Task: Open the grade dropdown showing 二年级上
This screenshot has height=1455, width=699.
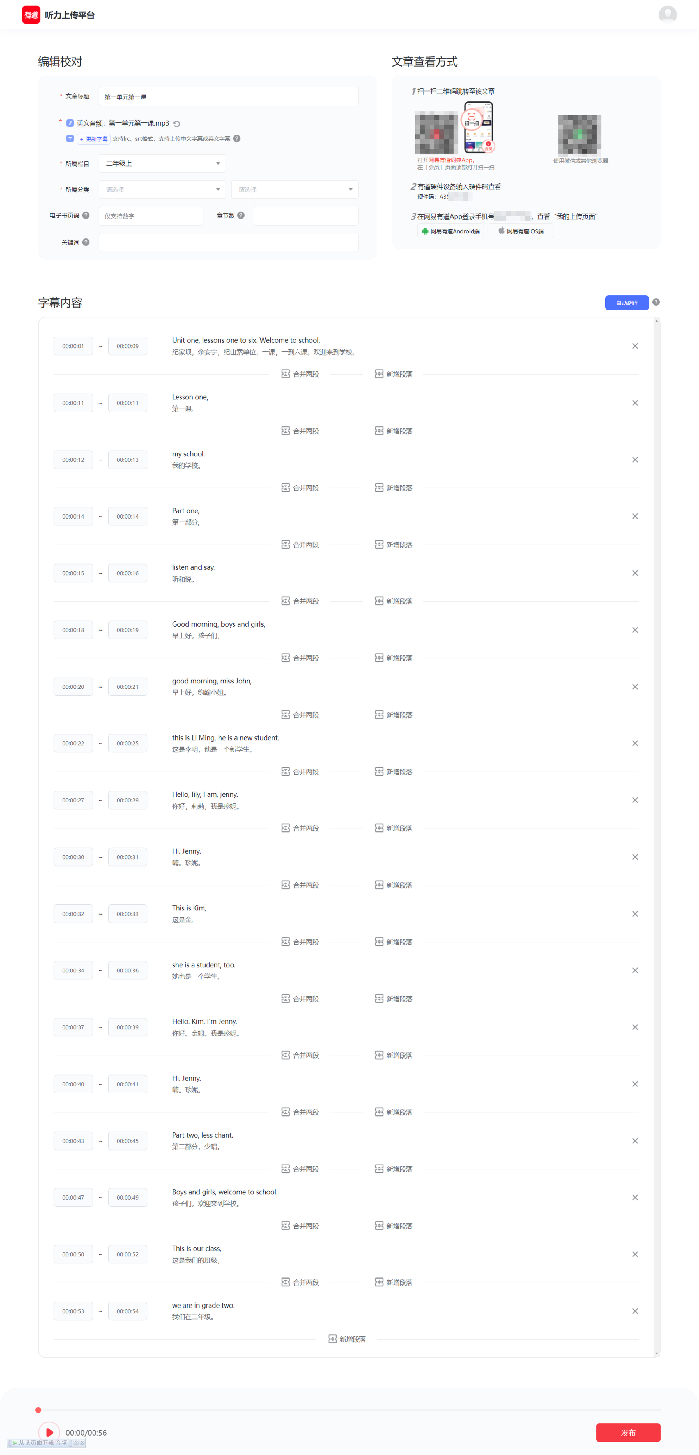Action: point(162,163)
